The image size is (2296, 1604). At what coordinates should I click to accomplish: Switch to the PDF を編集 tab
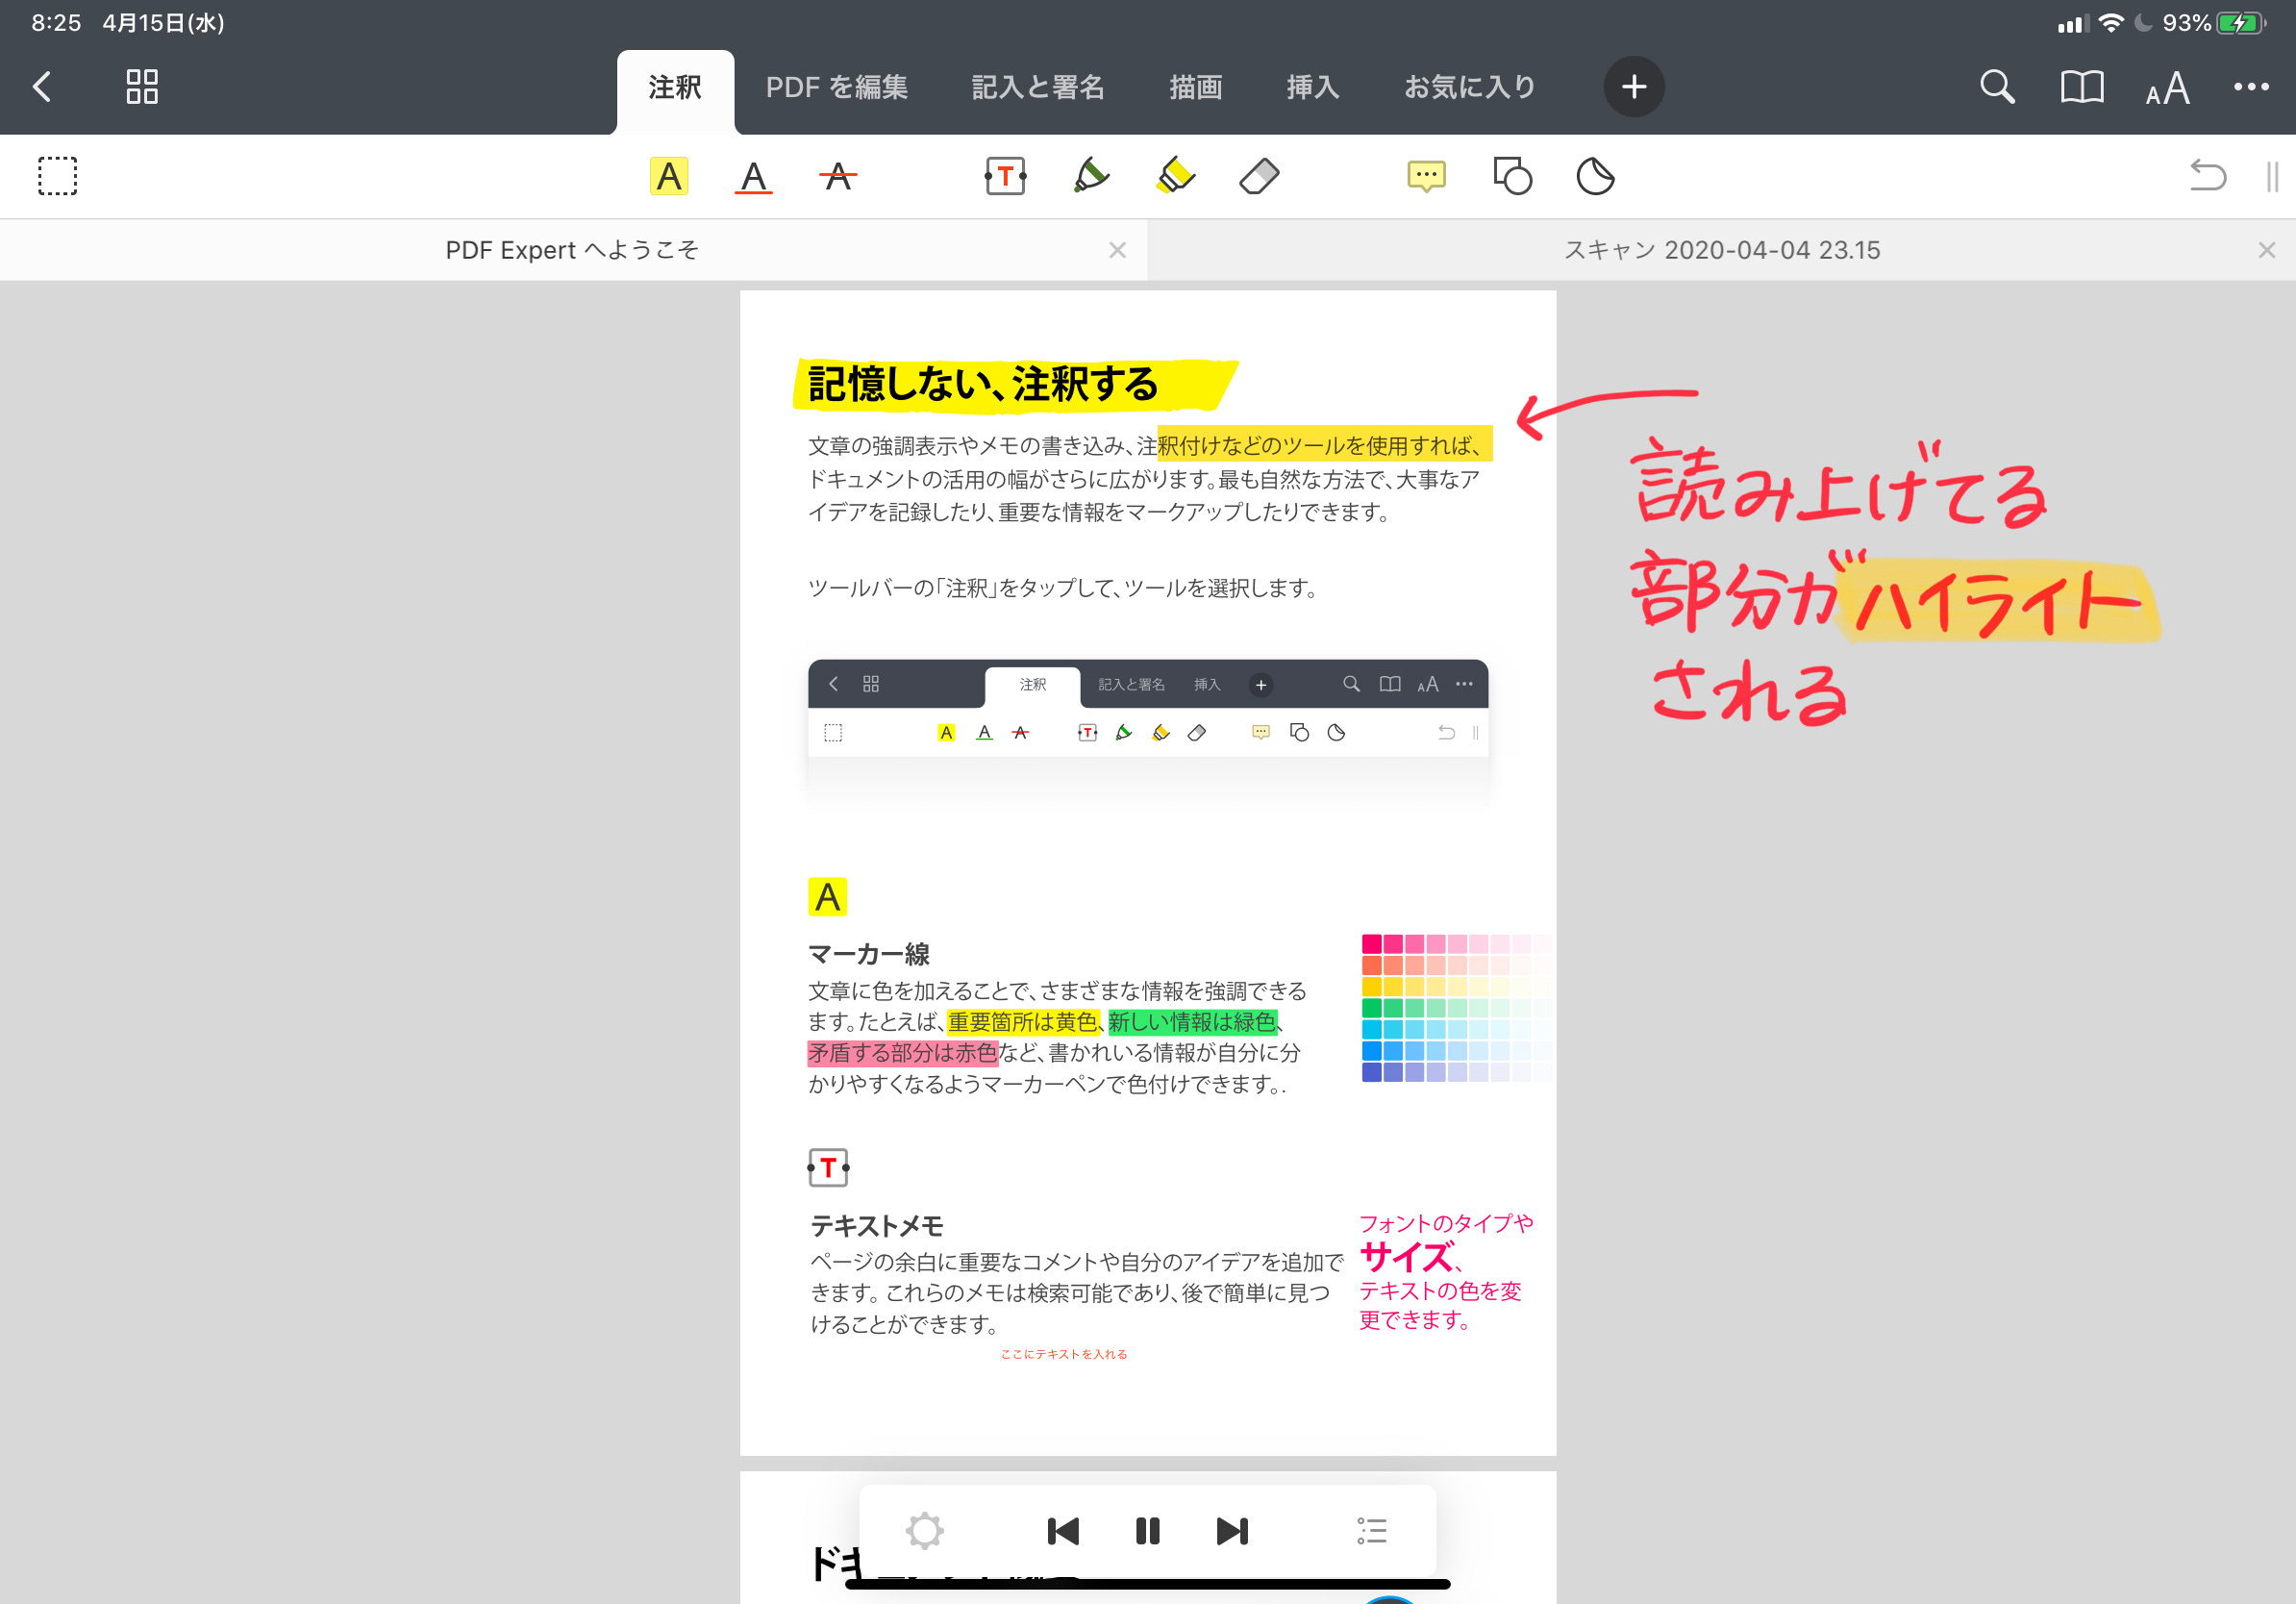[x=836, y=87]
